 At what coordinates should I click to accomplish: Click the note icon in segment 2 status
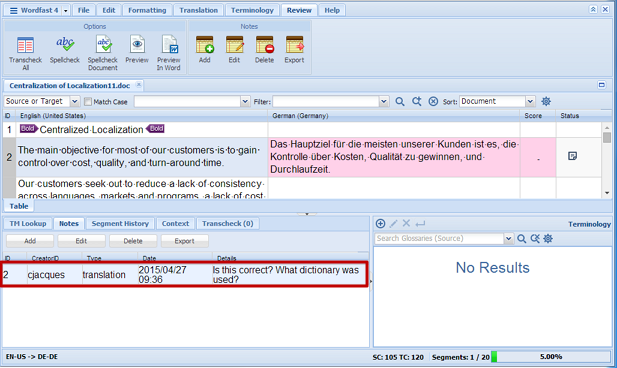pyautogui.click(x=573, y=156)
